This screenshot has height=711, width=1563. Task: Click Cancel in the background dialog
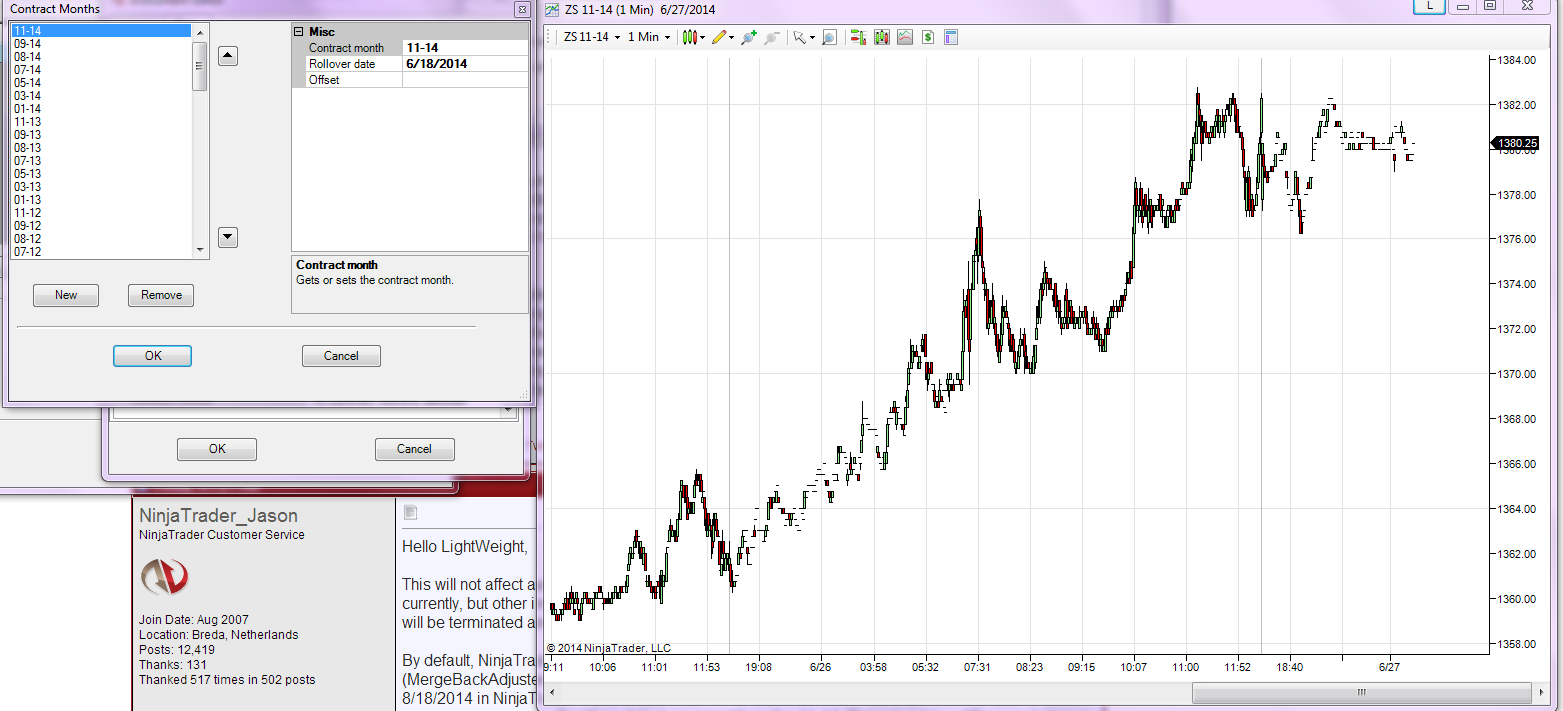[414, 449]
